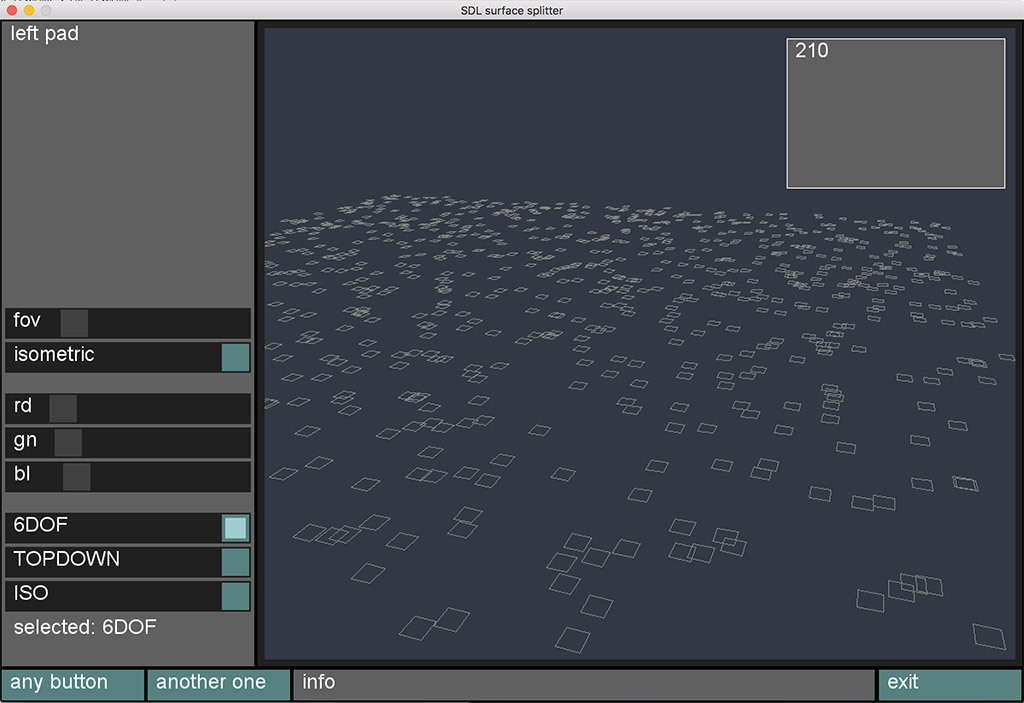This screenshot has height=703, width=1024.
Task: Click the info bar at the bottom
Action: pos(583,684)
